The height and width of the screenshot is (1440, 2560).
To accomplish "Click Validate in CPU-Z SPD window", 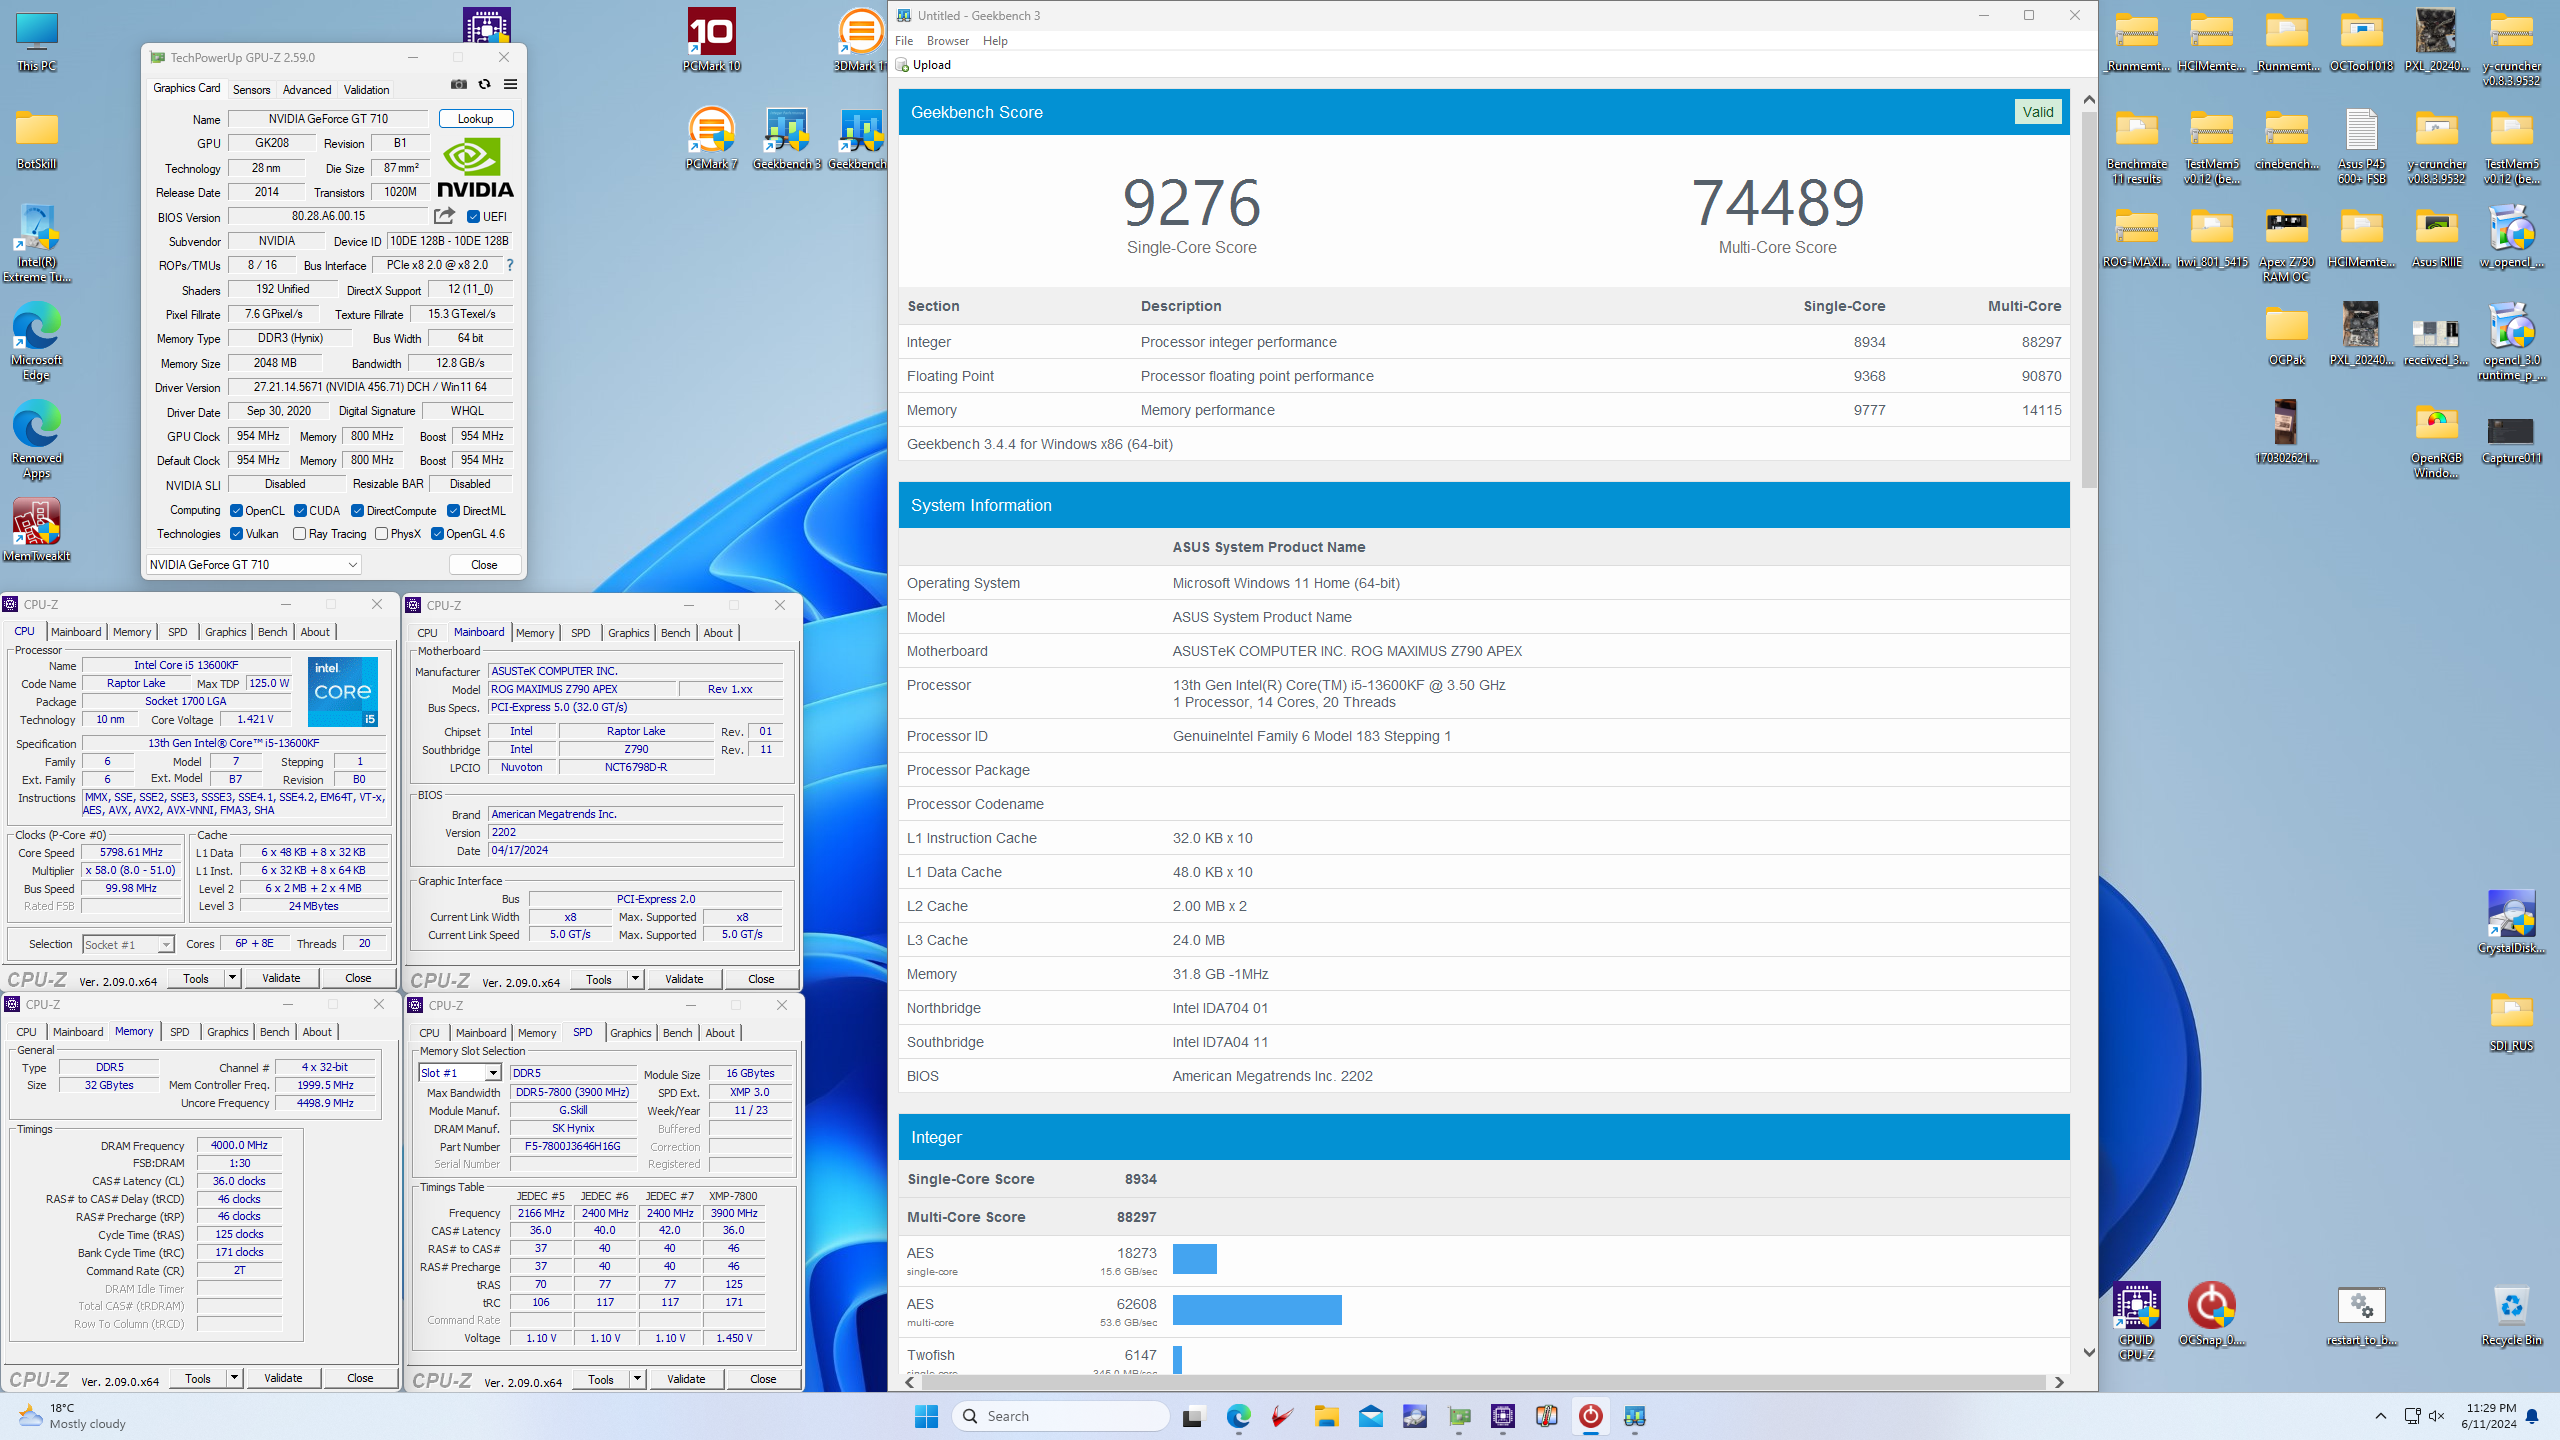I will point(686,1379).
